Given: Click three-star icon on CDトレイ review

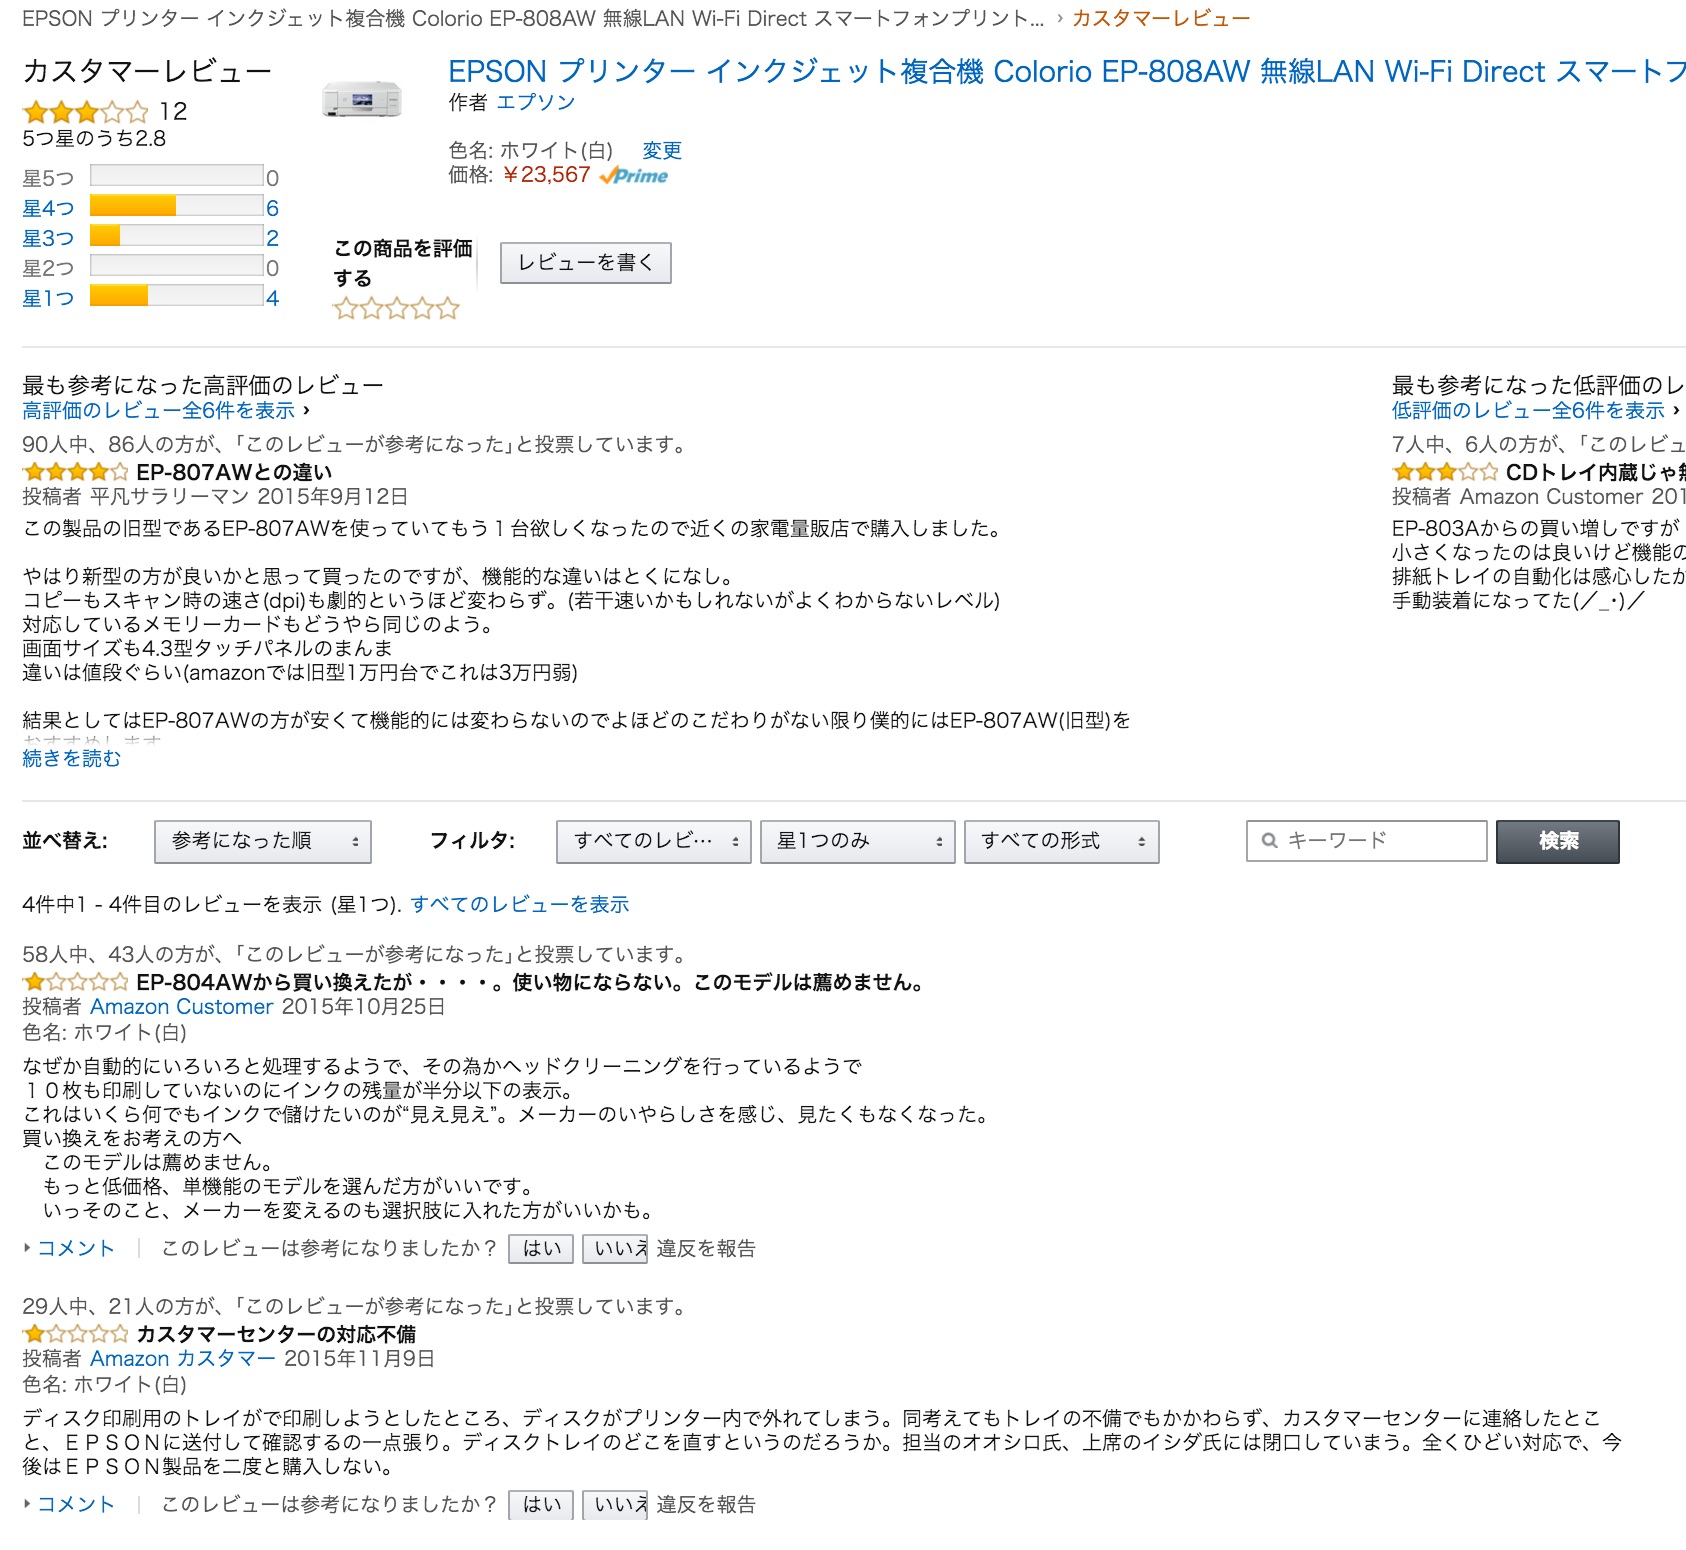Looking at the screenshot, I should (x=1445, y=472).
